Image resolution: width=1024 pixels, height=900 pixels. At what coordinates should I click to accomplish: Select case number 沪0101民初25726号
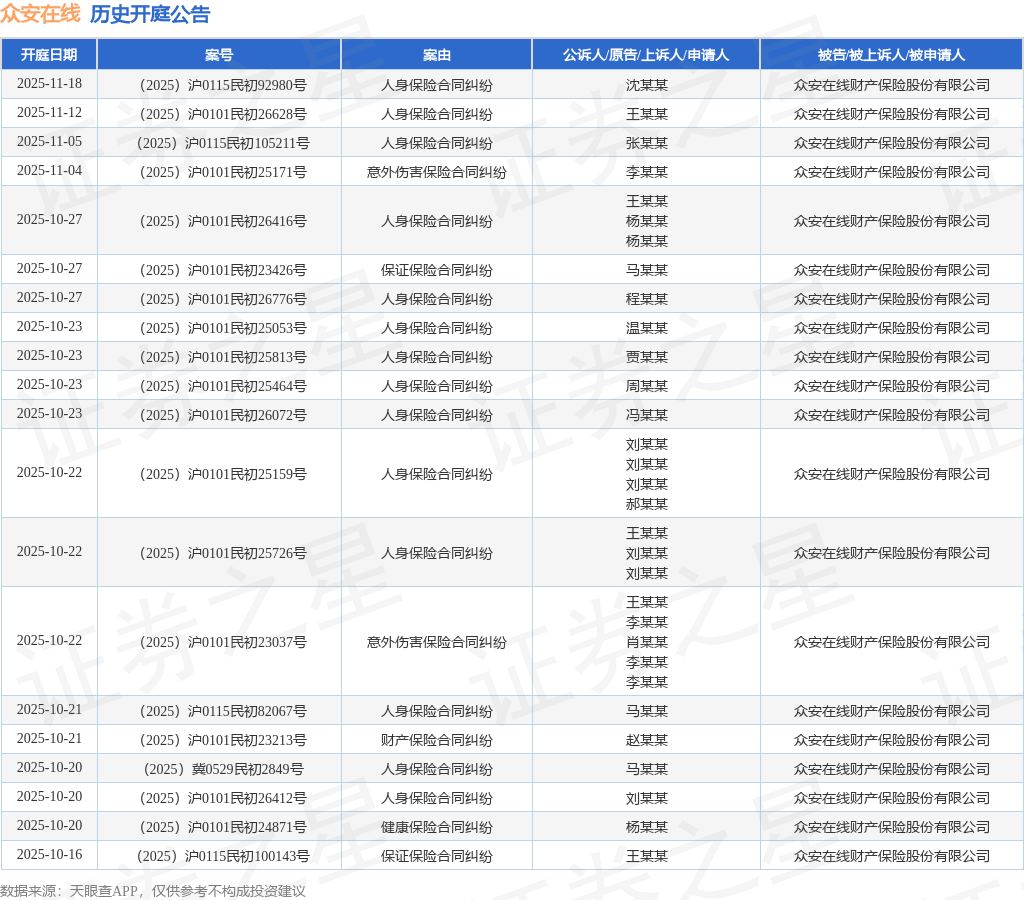click(x=223, y=553)
